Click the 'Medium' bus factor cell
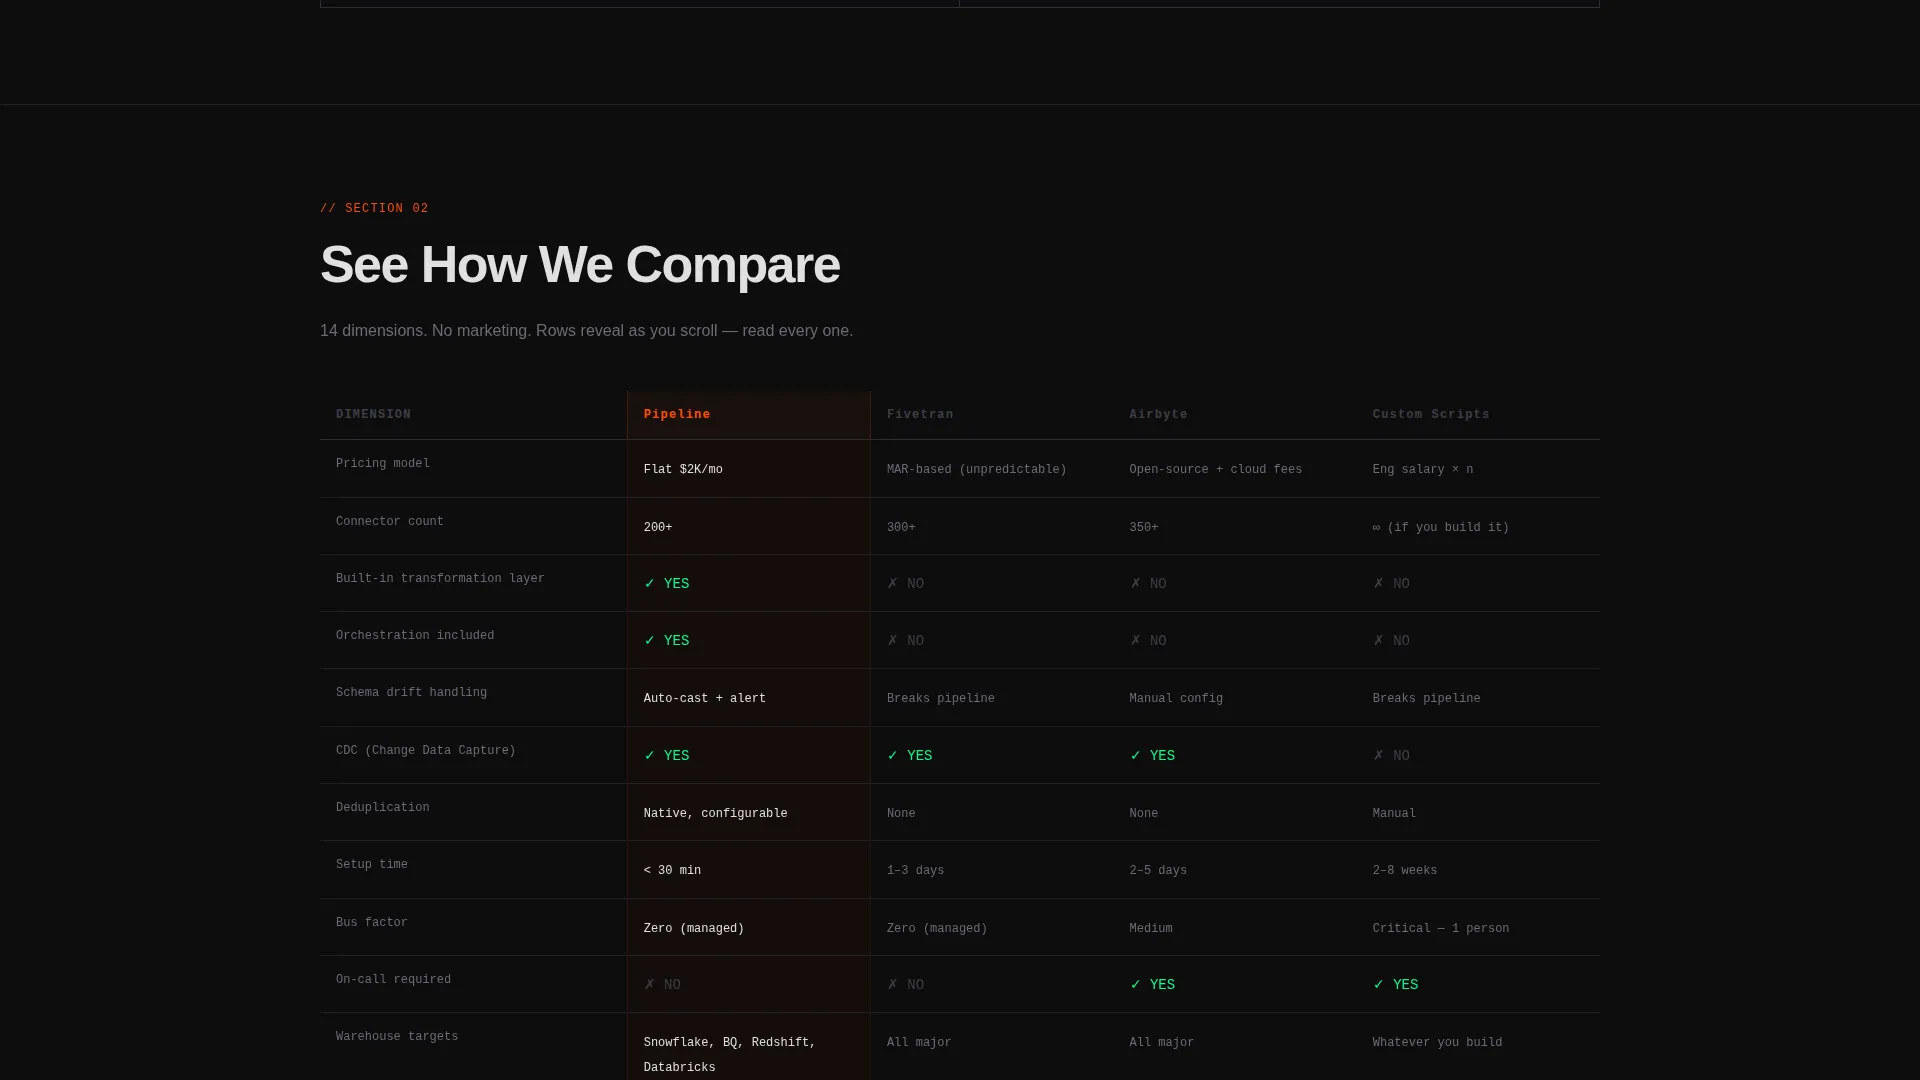The height and width of the screenshot is (1080, 1920). [1151, 928]
